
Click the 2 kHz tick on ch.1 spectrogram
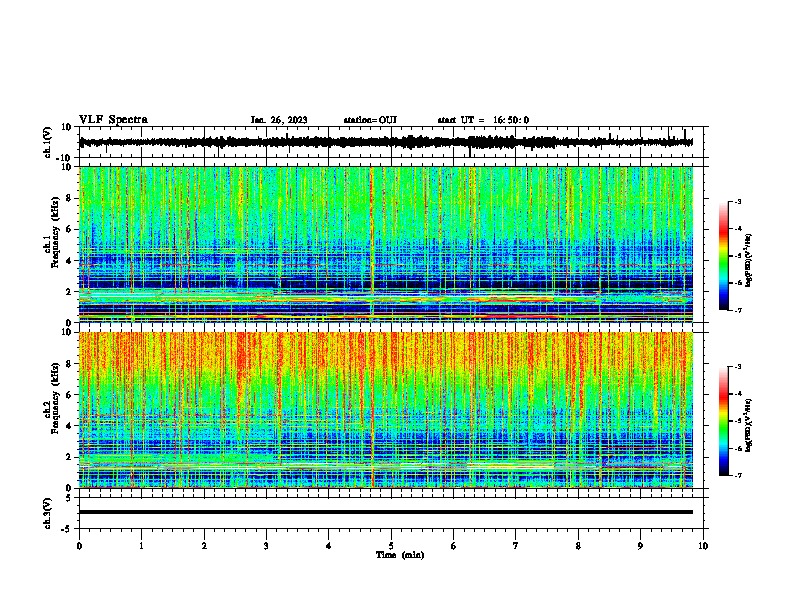tap(70, 292)
